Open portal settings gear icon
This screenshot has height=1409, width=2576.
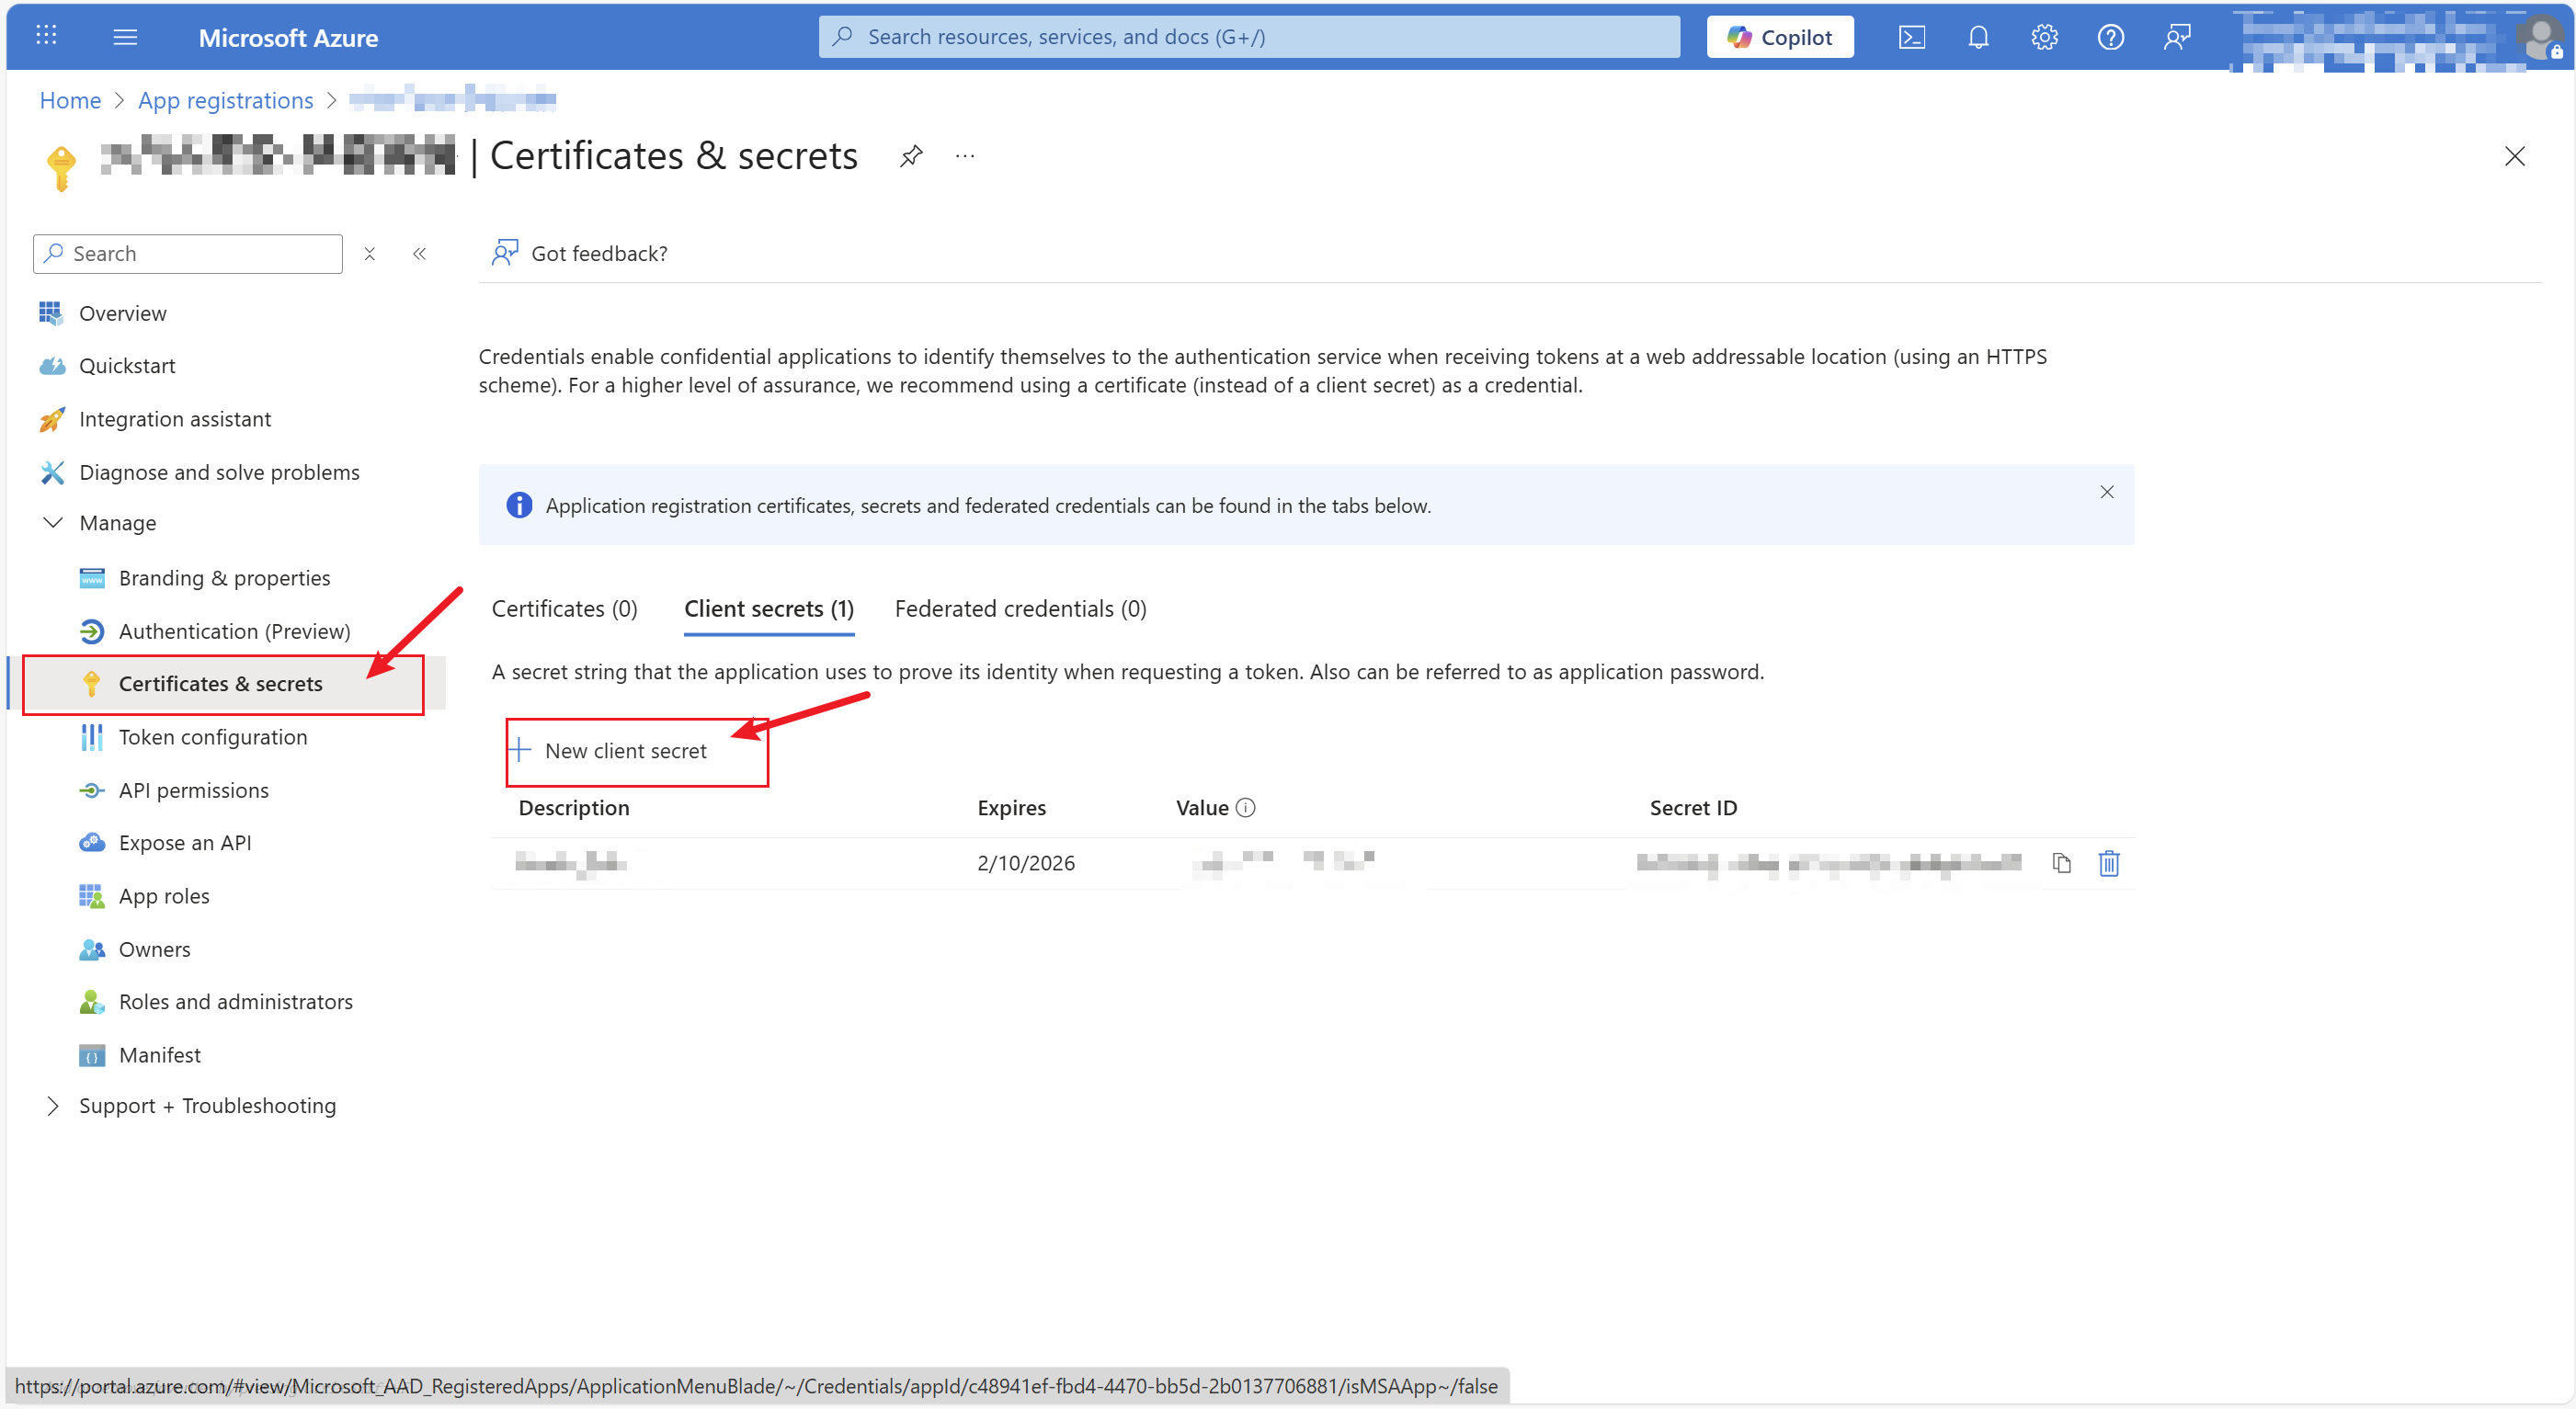coord(2043,37)
